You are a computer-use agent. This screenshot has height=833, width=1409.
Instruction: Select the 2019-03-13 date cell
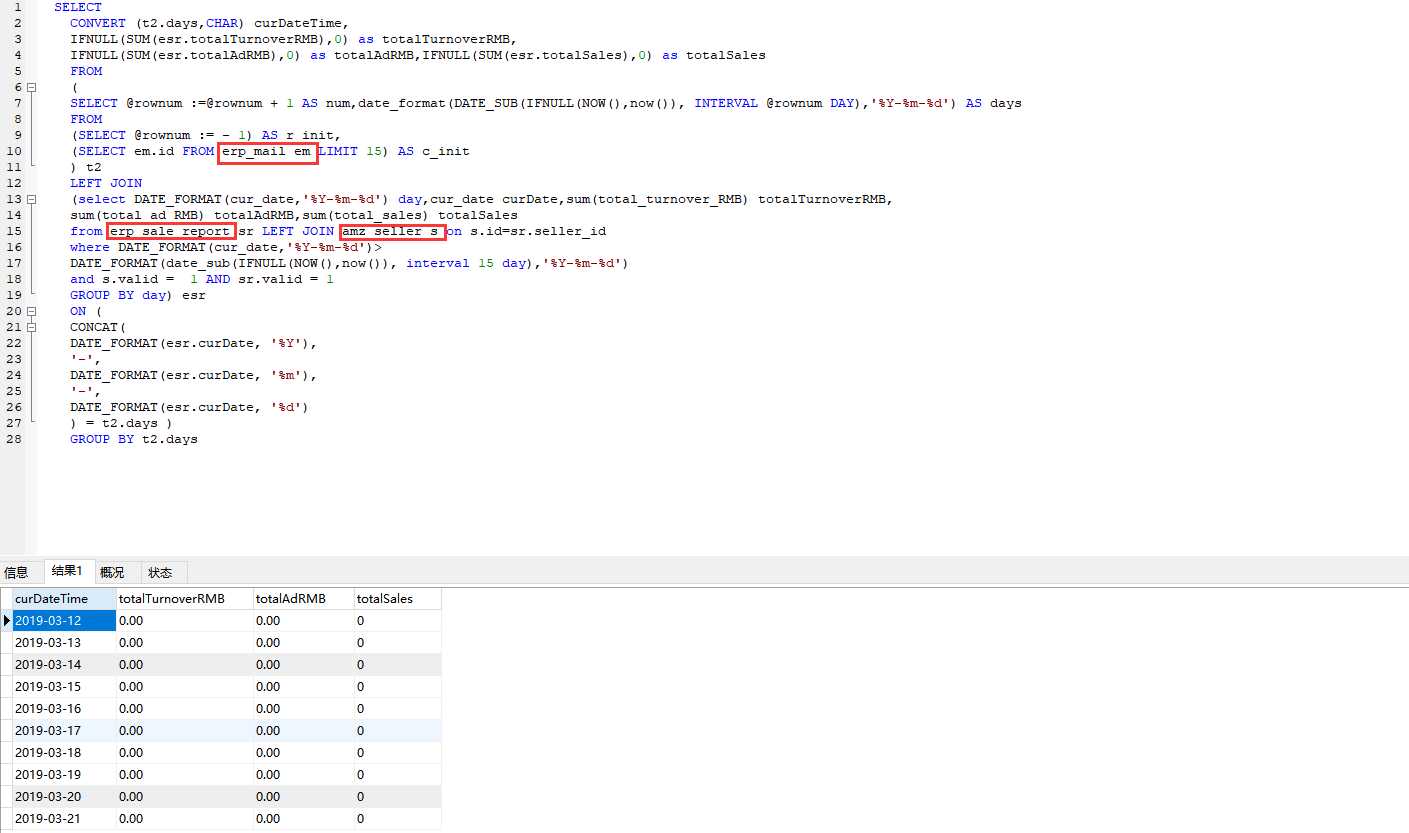point(64,643)
